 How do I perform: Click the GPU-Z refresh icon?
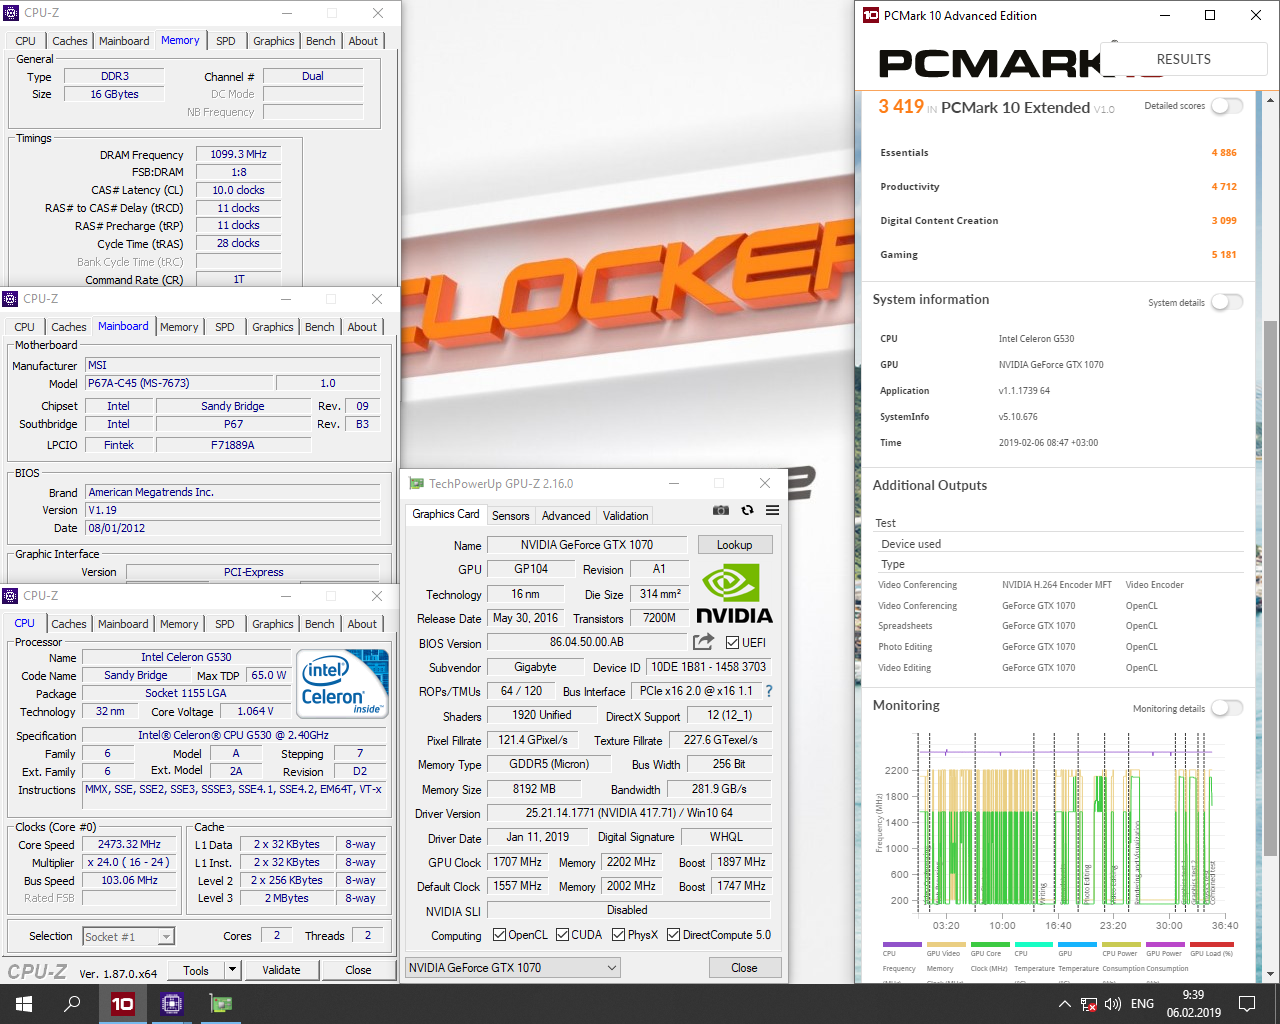[747, 510]
